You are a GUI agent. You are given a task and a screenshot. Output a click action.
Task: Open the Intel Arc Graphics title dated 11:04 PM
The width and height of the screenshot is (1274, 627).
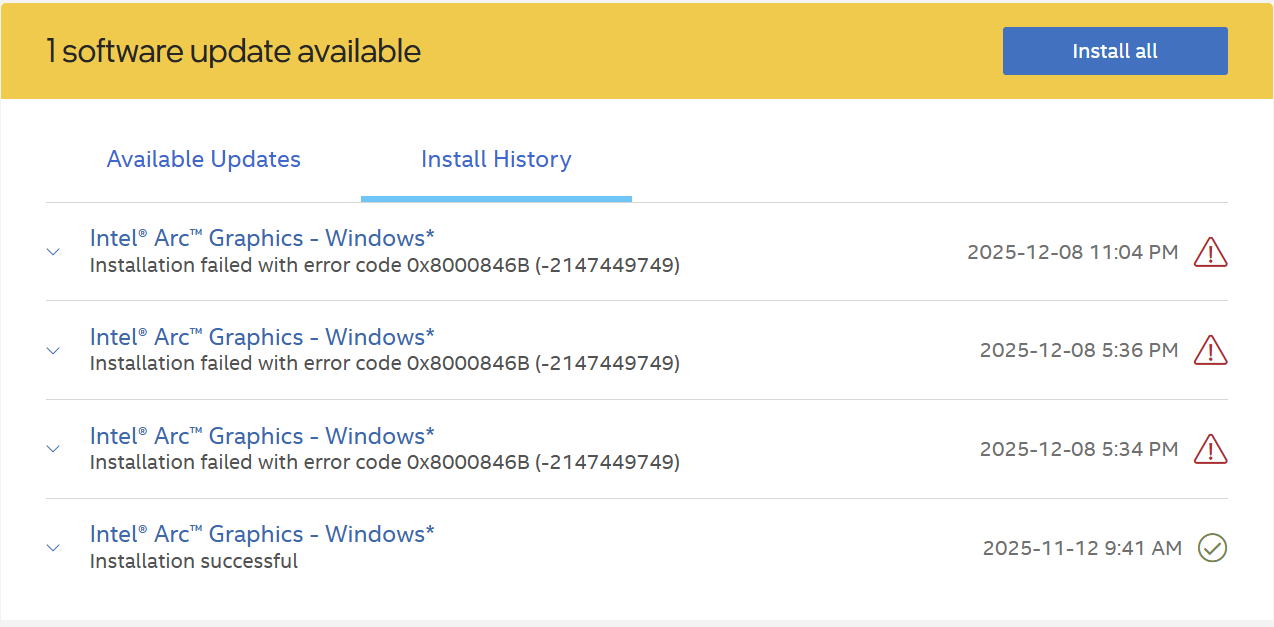pyautogui.click(x=262, y=238)
